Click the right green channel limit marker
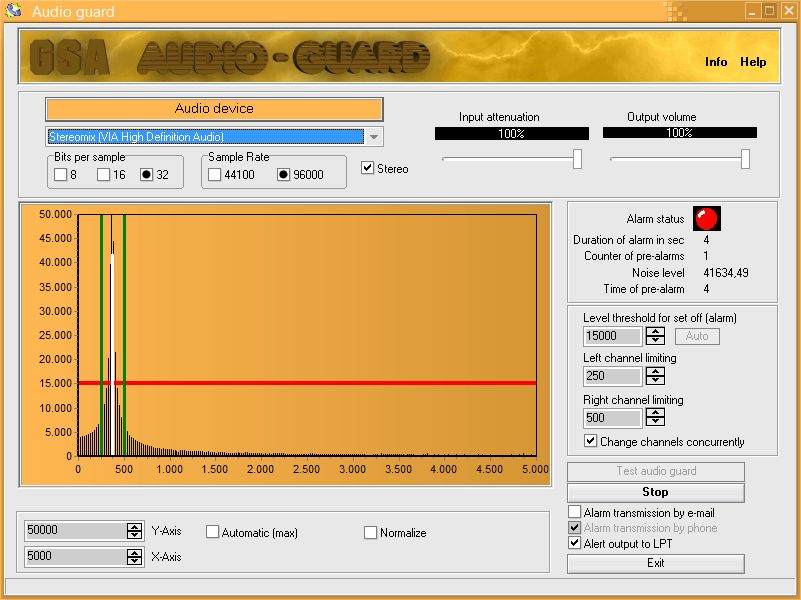This screenshot has width=801, height=600. click(124, 334)
